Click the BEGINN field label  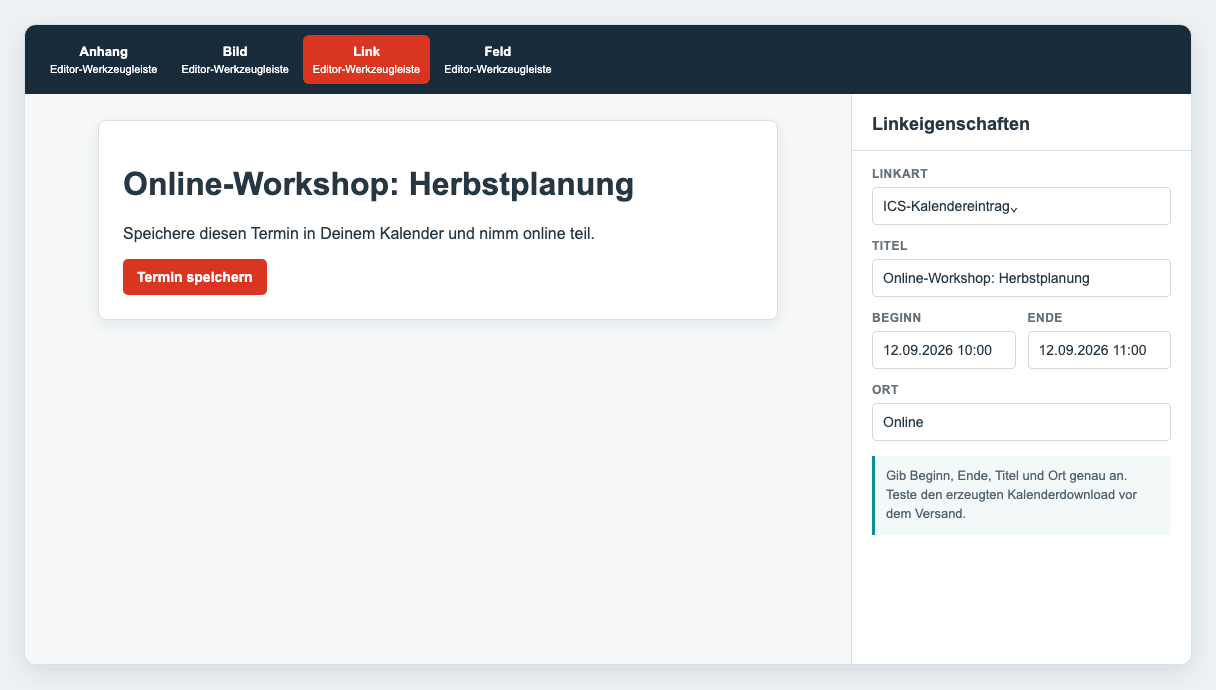click(x=896, y=318)
